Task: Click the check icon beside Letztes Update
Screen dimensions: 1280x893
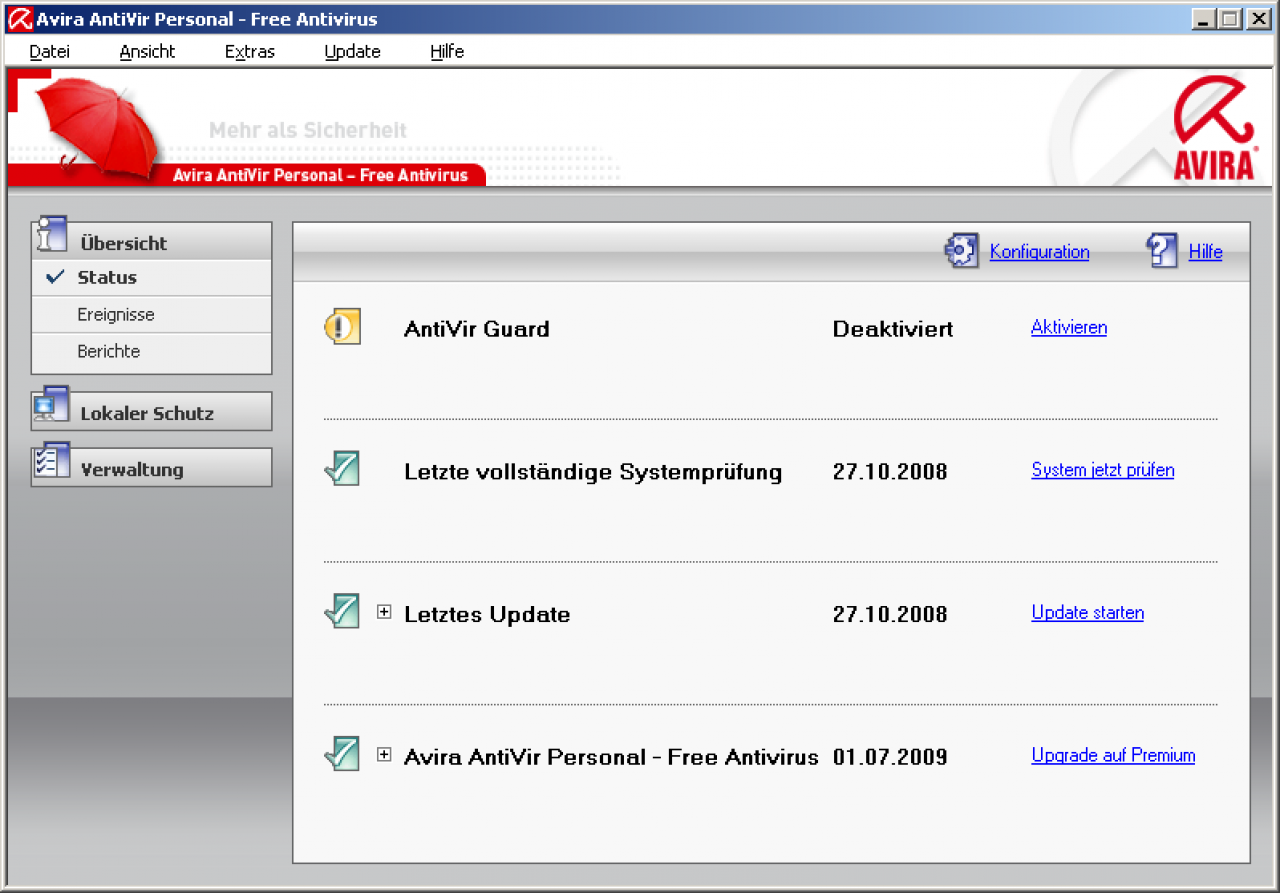Action: click(x=342, y=612)
